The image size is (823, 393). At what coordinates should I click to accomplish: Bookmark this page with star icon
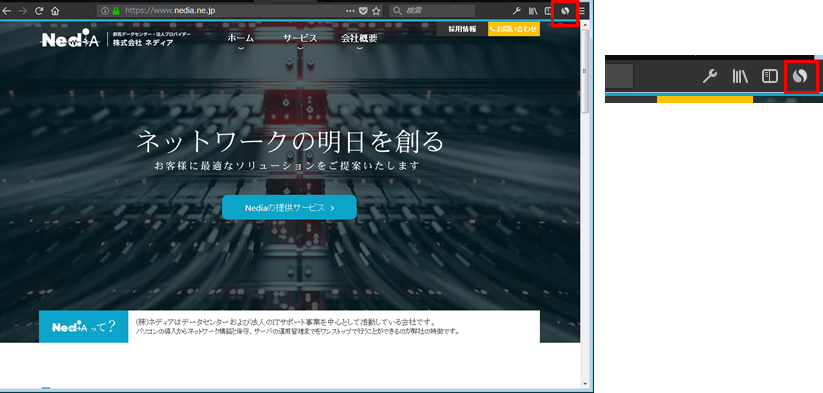[376, 10]
